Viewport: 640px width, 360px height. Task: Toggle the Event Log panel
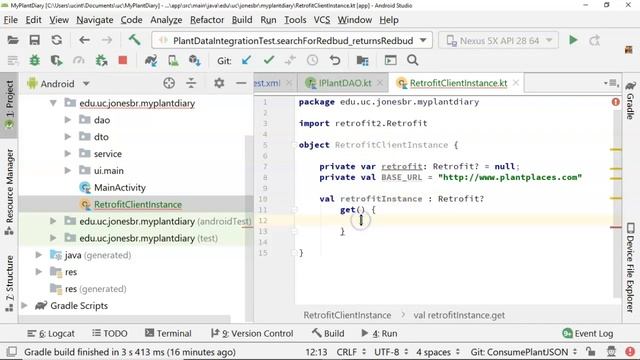588,333
